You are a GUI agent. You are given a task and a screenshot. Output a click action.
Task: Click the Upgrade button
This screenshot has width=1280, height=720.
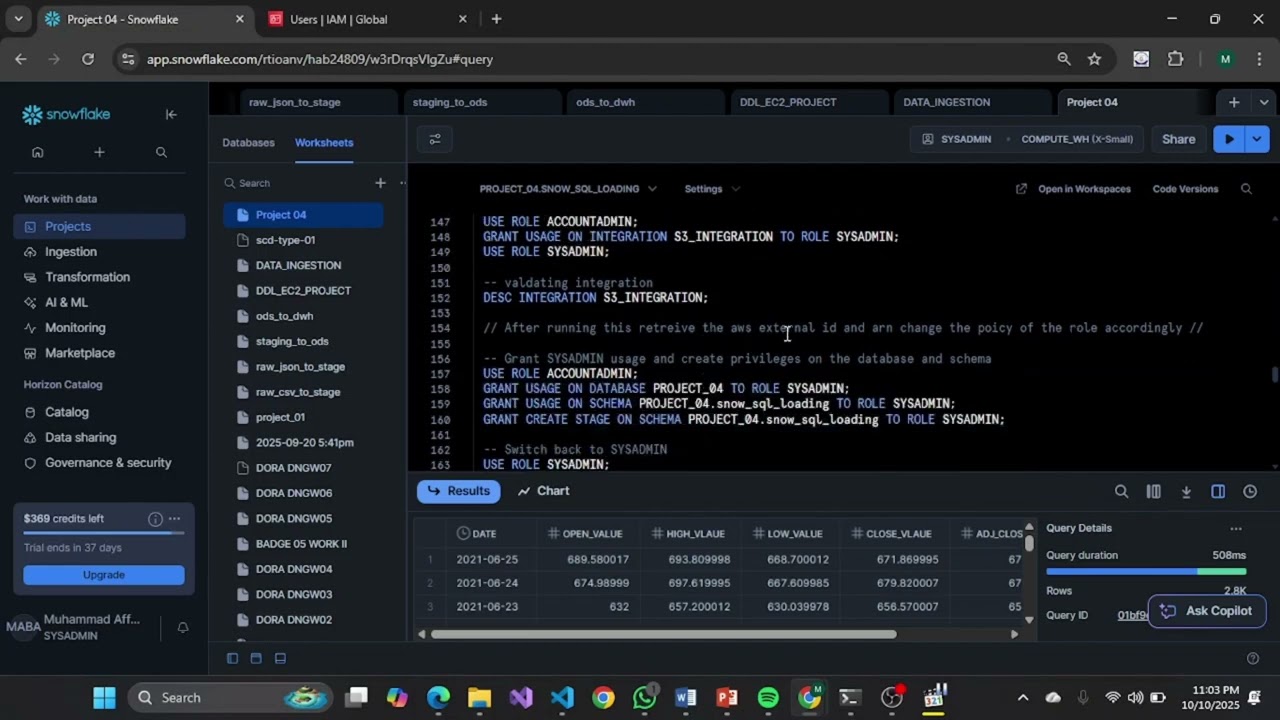click(x=104, y=575)
